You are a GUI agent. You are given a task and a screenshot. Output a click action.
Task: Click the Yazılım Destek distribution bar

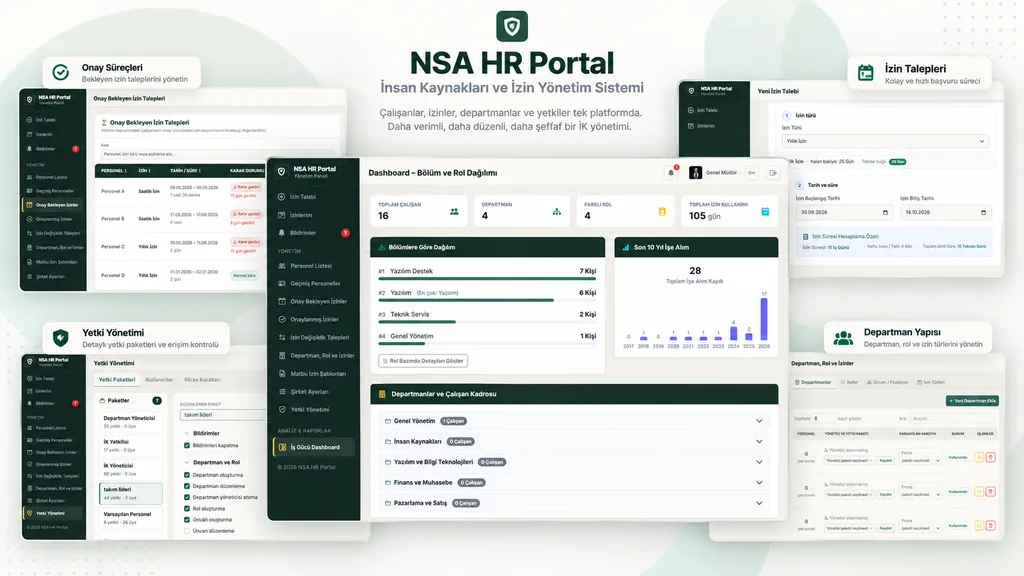coord(487,279)
